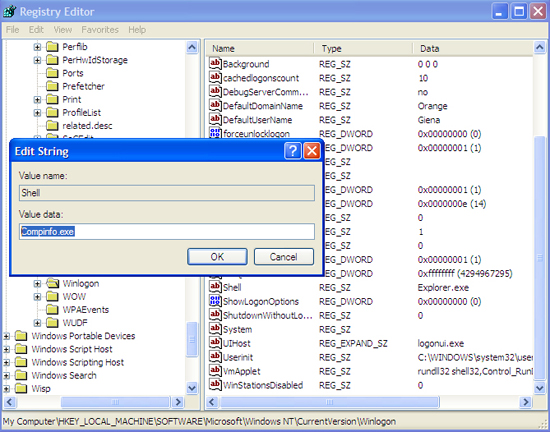Open the Help menu
550x432 pixels.
137,30
